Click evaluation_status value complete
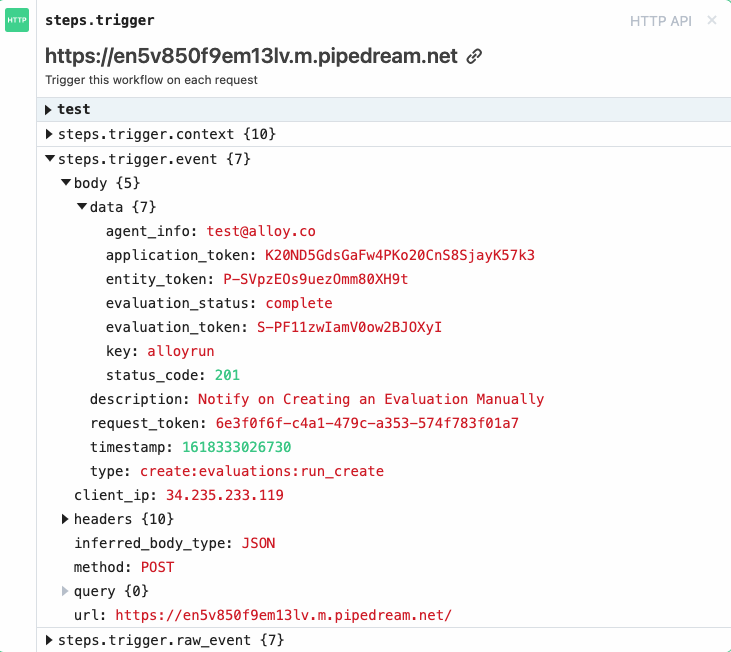Screen dimensions: 731x652 pyautogui.click(x=299, y=303)
